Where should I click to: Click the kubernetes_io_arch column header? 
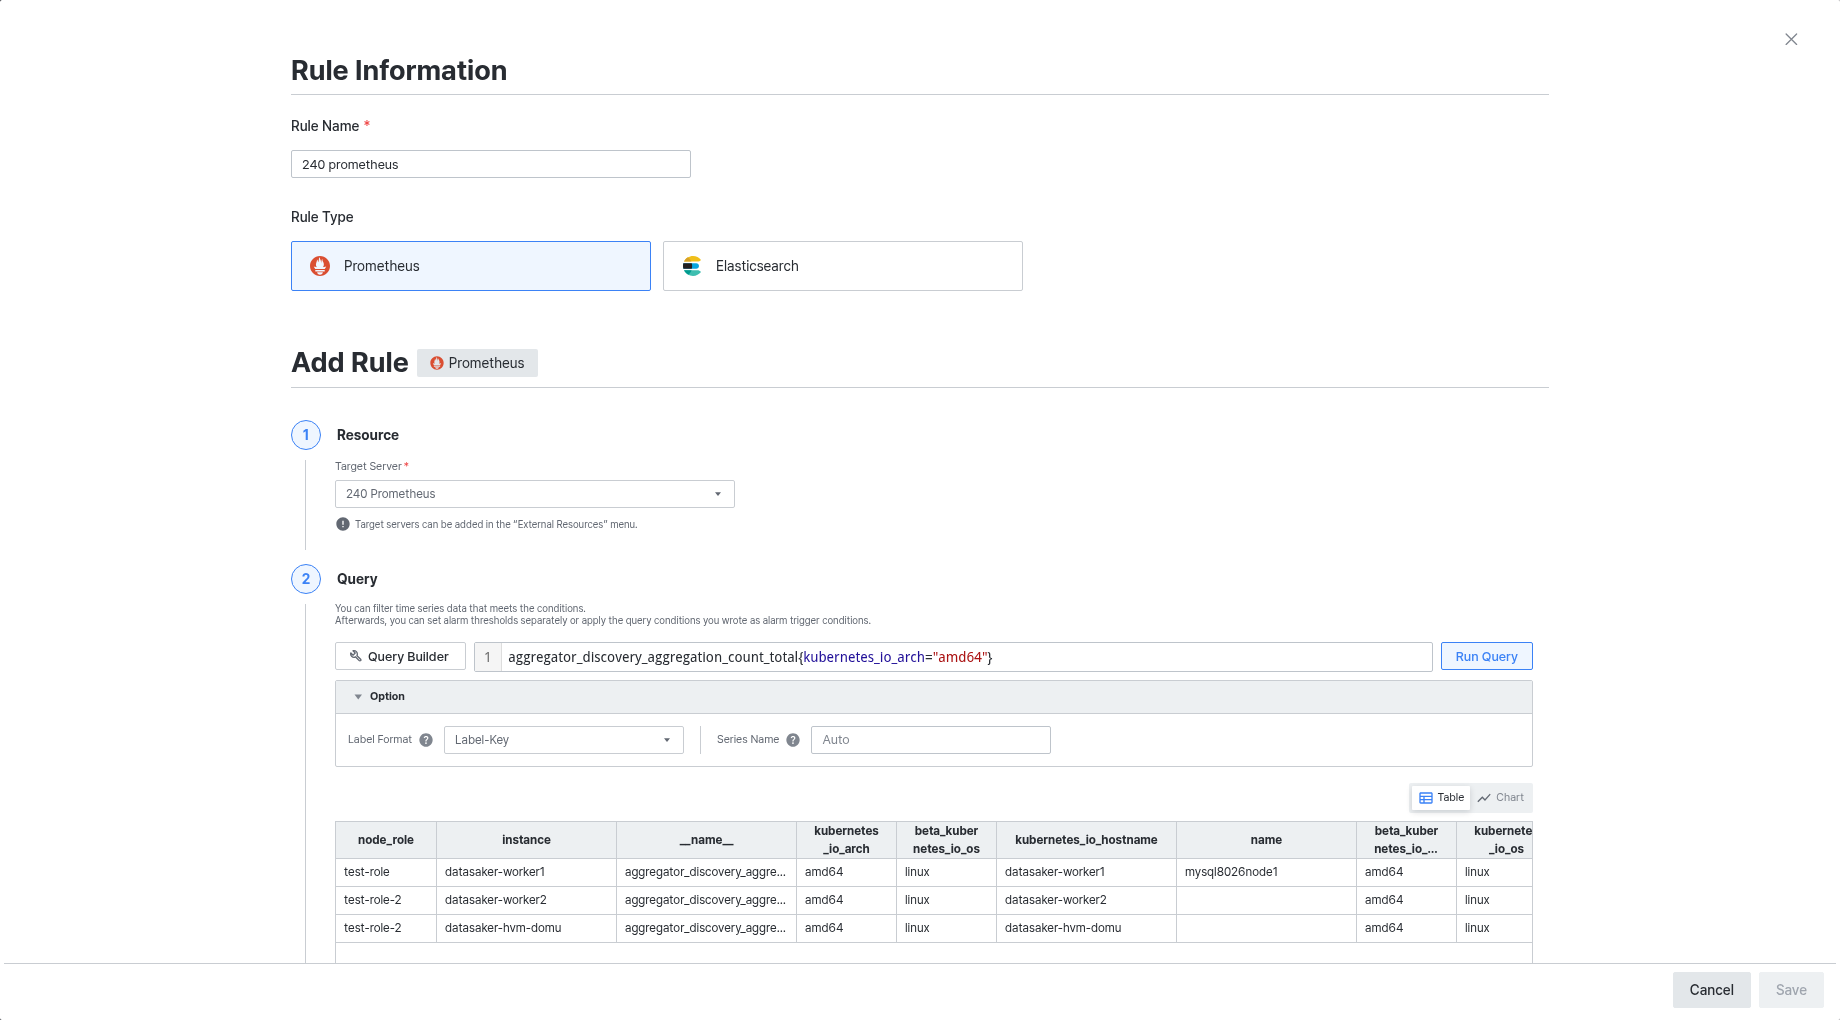(846, 840)
